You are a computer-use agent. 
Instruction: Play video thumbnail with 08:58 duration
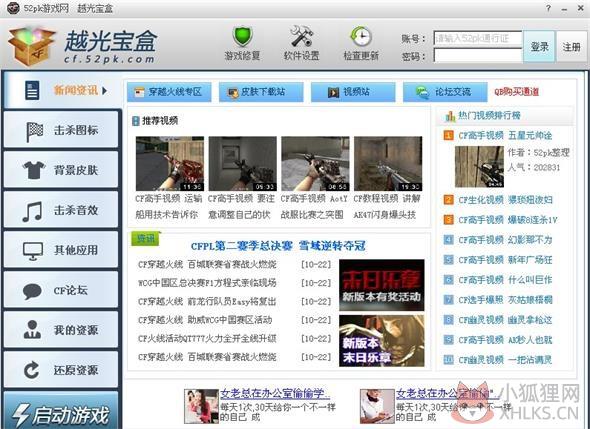pyautogui.click(x=315, y=164)
